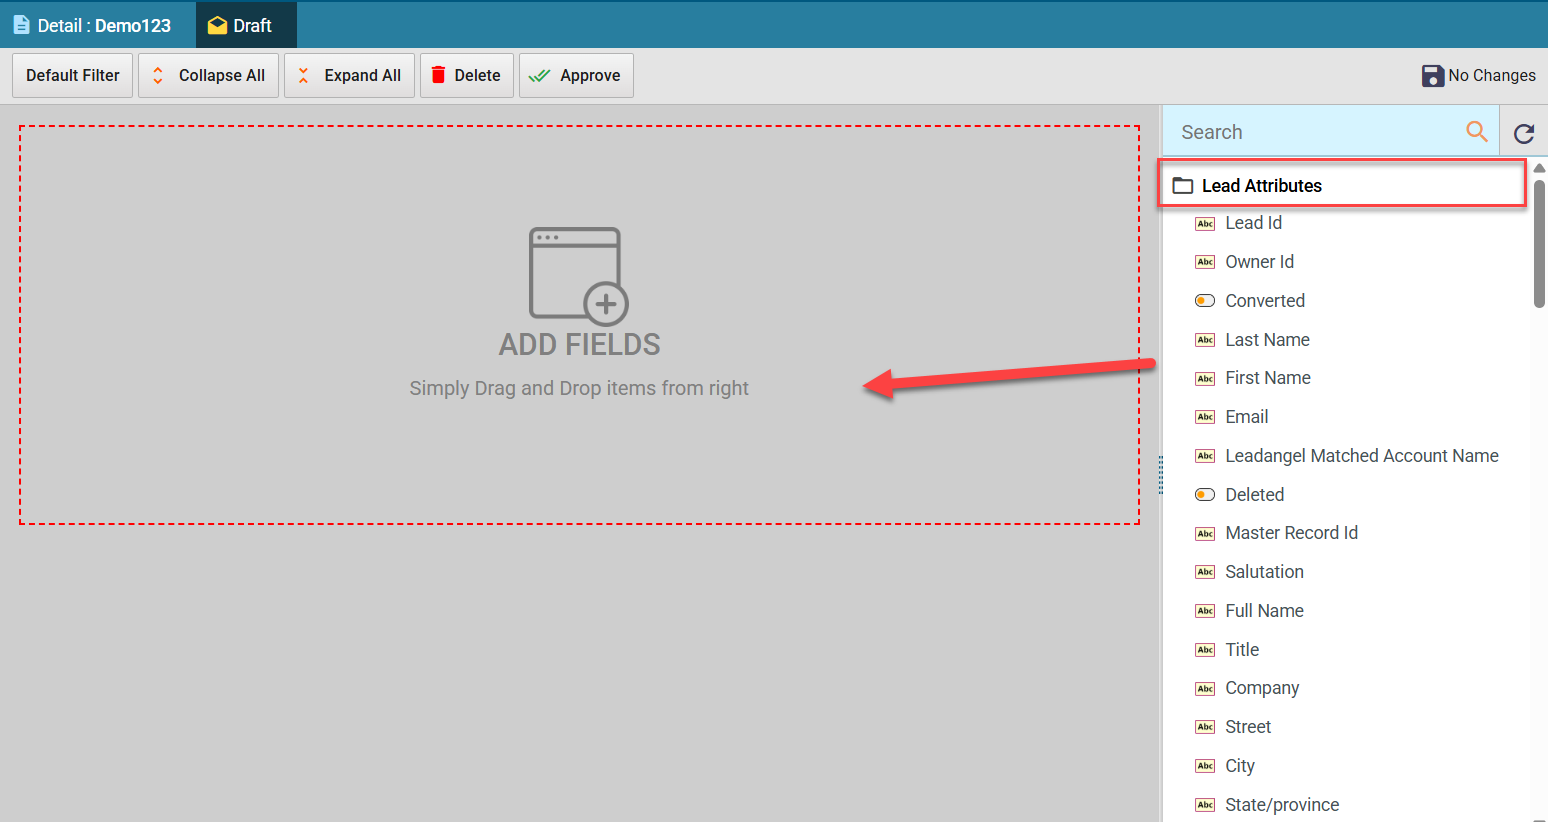Screen dimensions: 1548x822
Task: Select the Owner Id field
Action: (x=1259, y=262)
